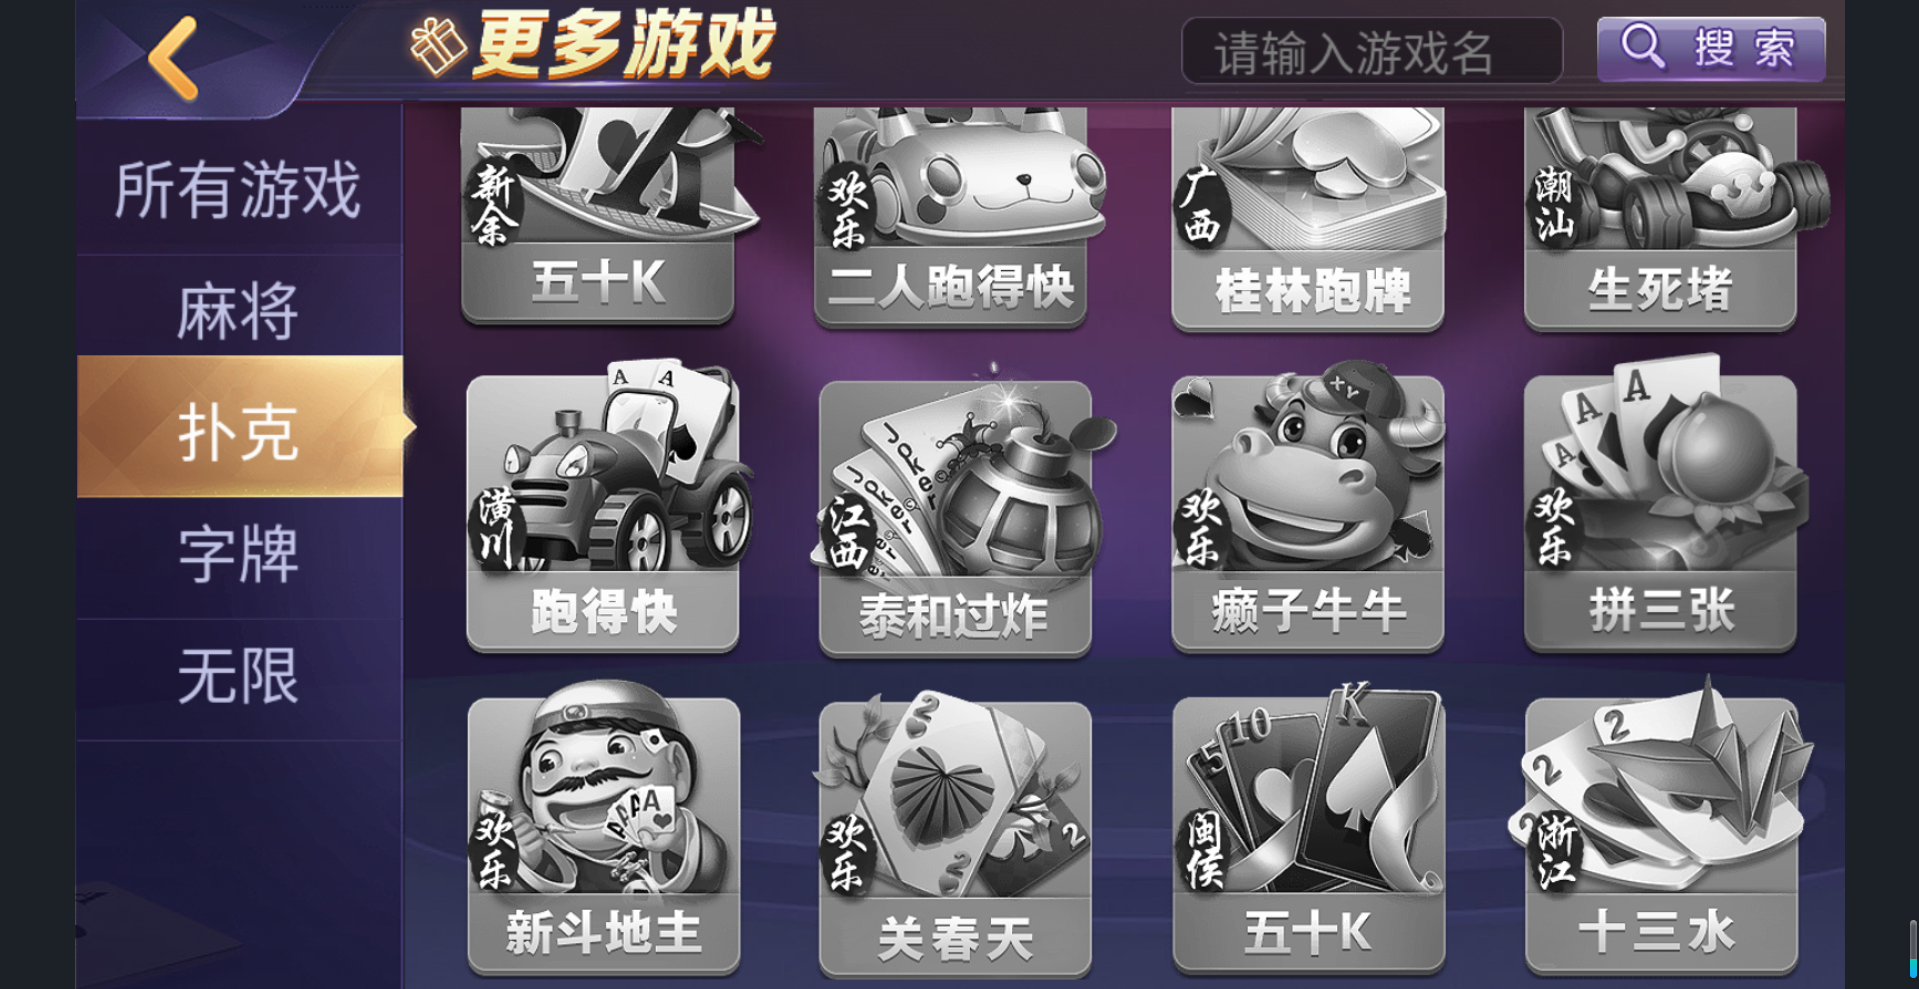Open the 新余 五十K game tile
This screenshot has height=989, width=1919.
tap(598, 215)
